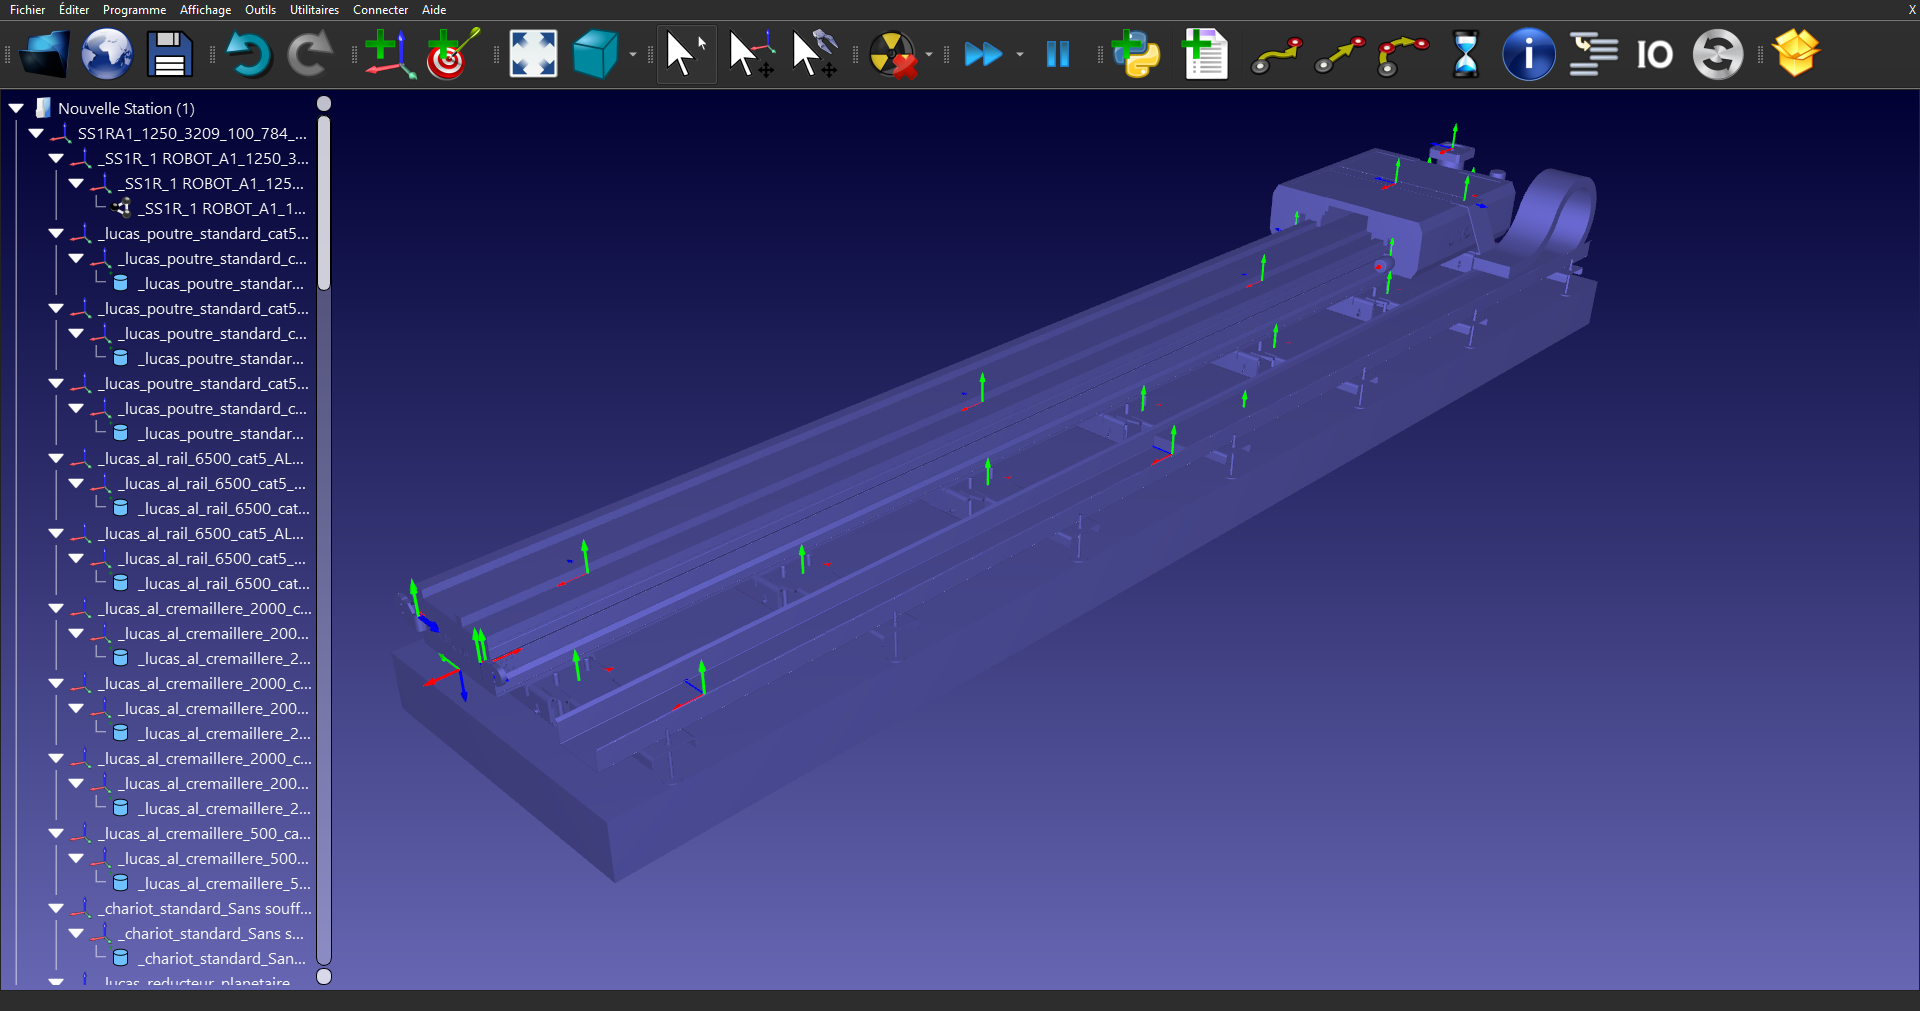
Task: Click the Open file folder icon
Action: tap(45, 54)
